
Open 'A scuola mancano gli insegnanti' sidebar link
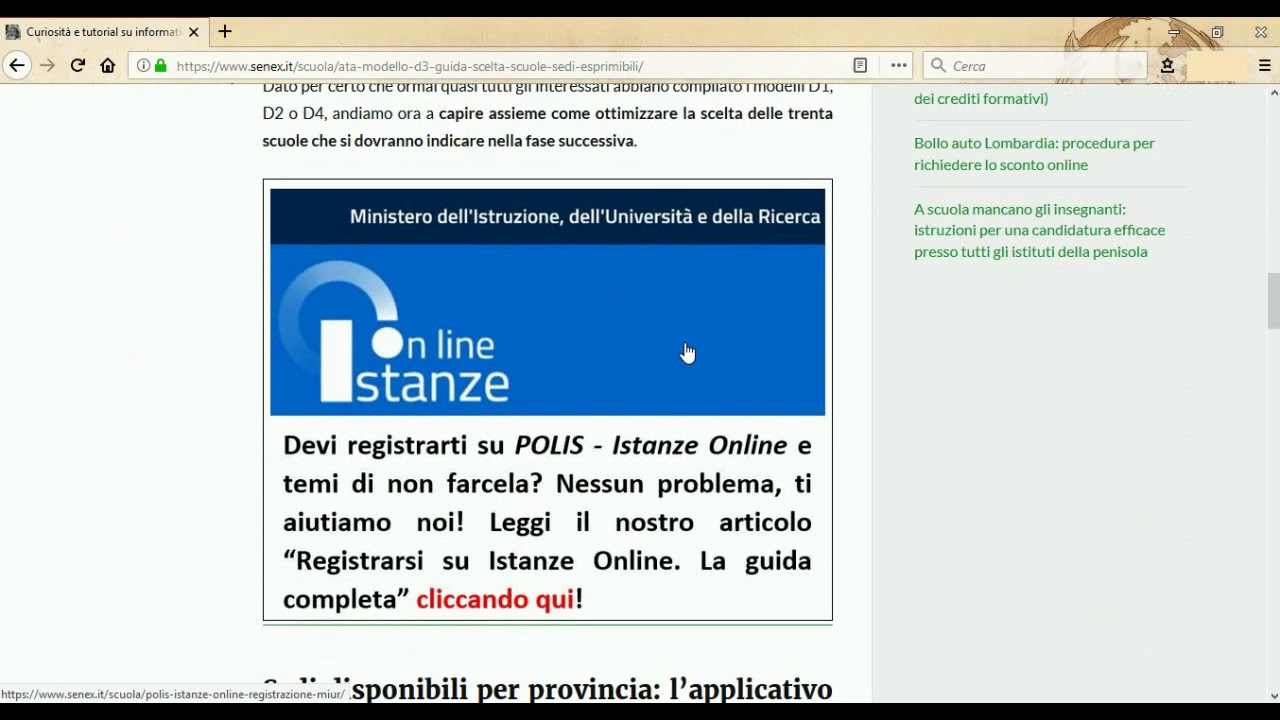pos(1039,230)
